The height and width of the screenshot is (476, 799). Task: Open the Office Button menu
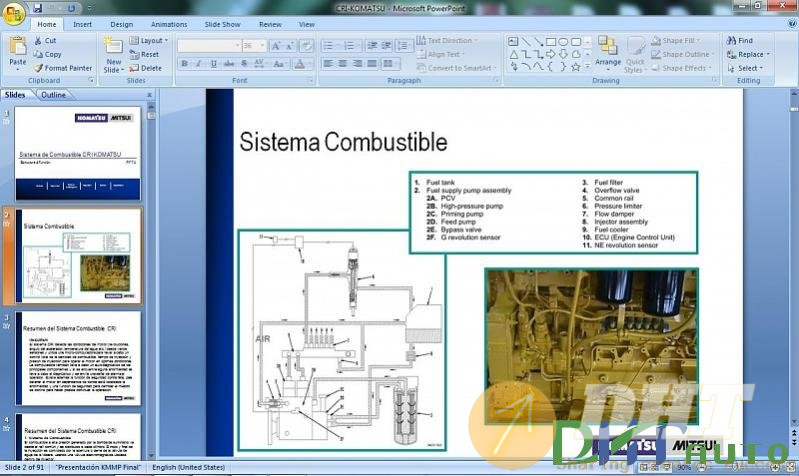[x=14, y=13]
